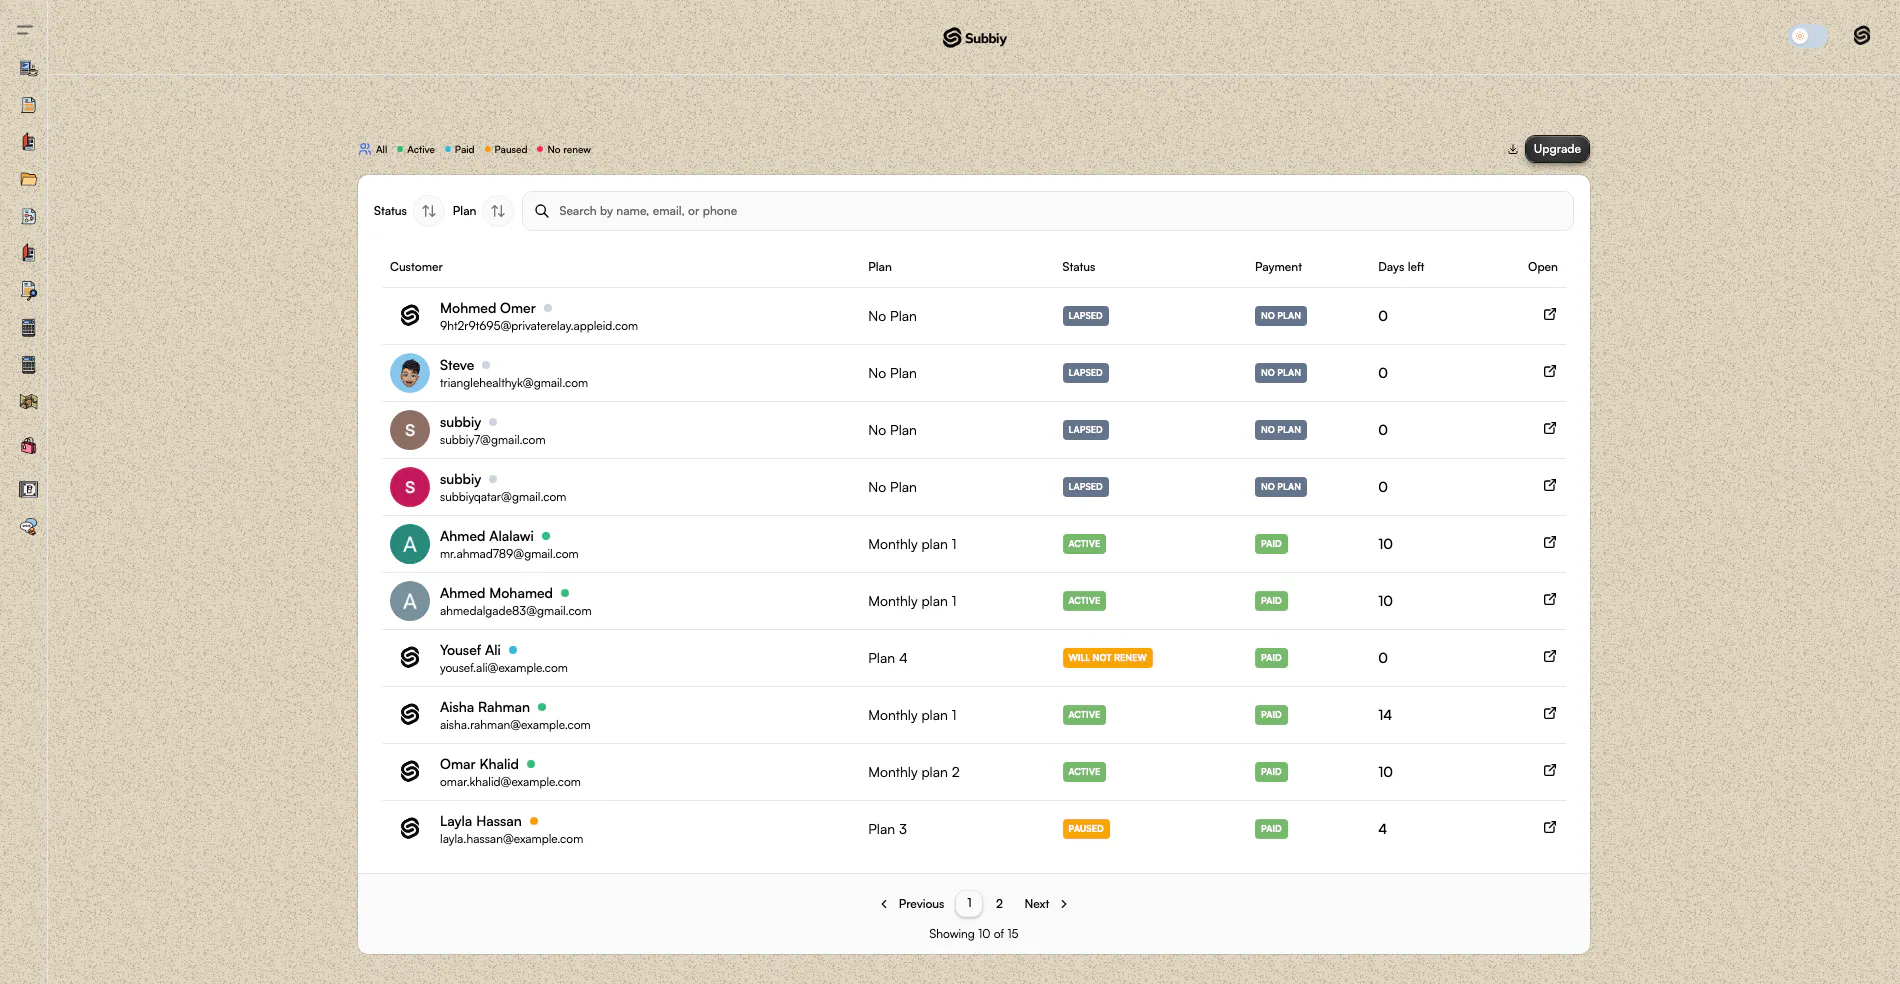Go to the Previous page

coord(912,904)
